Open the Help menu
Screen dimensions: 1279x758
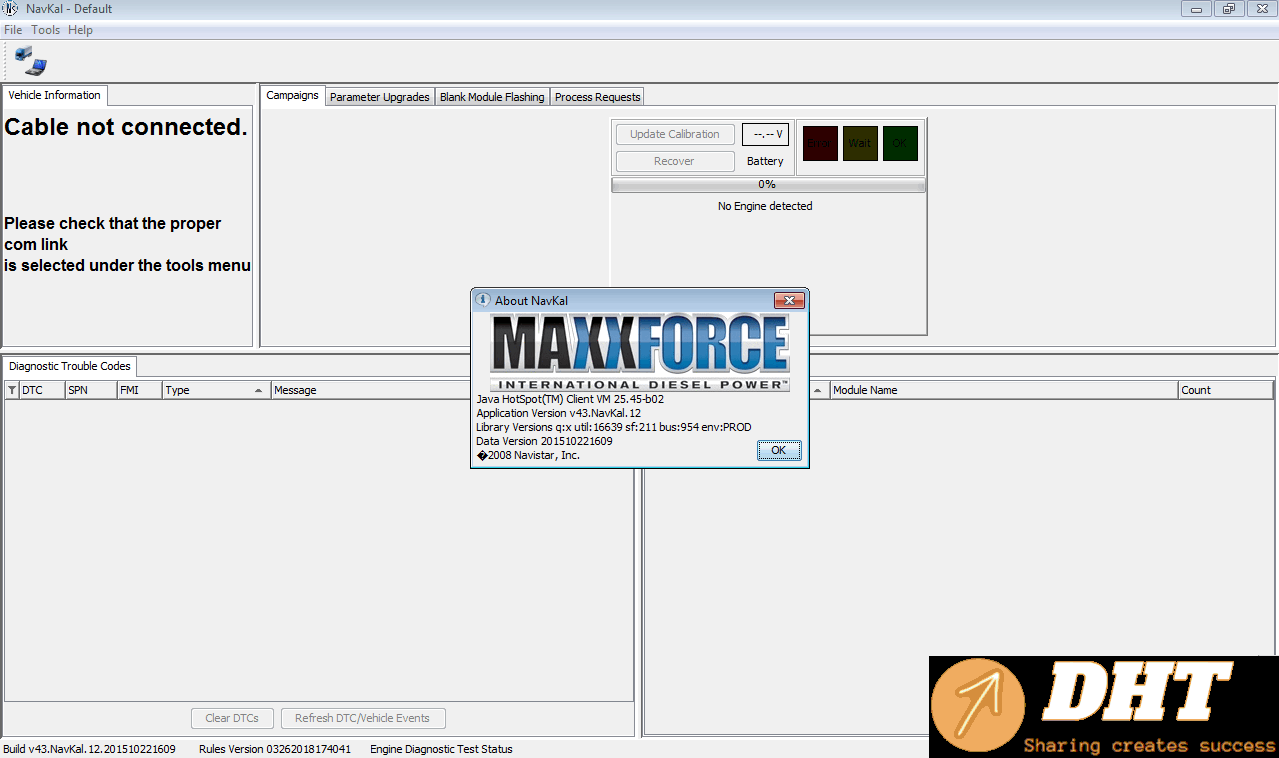(x=80, y=30)
